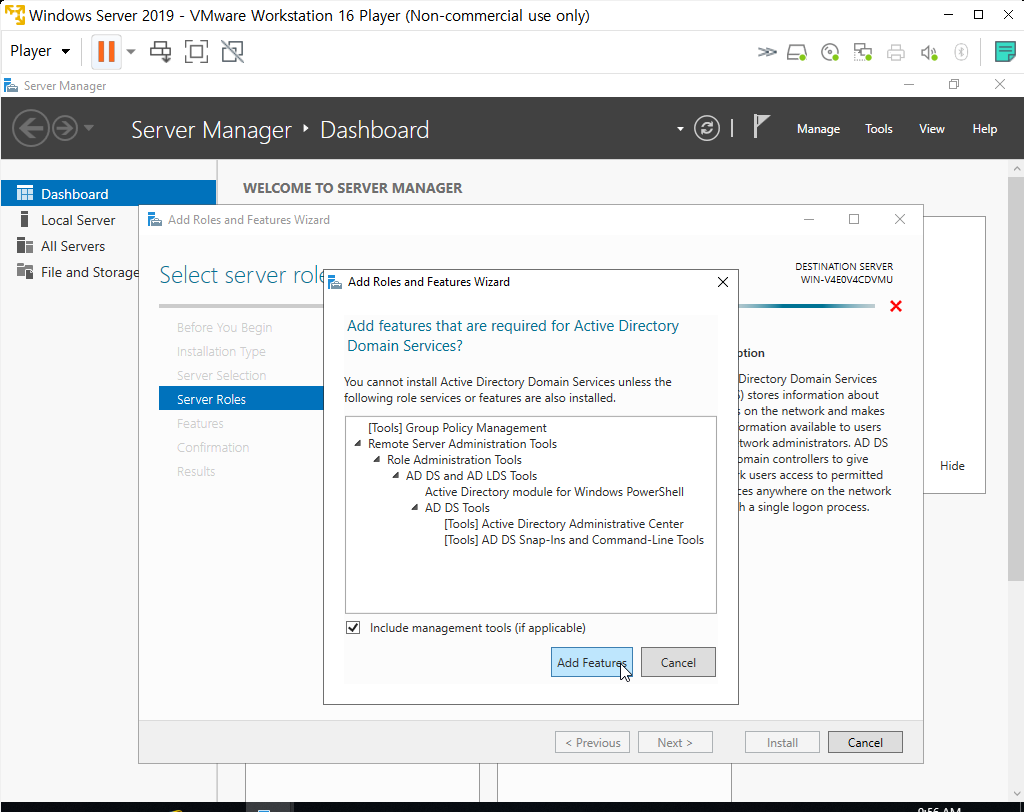Image resolution: width=1024 pixels, height=812 pixels.
Task: Cancel the required features dialog
Action: 678,662
